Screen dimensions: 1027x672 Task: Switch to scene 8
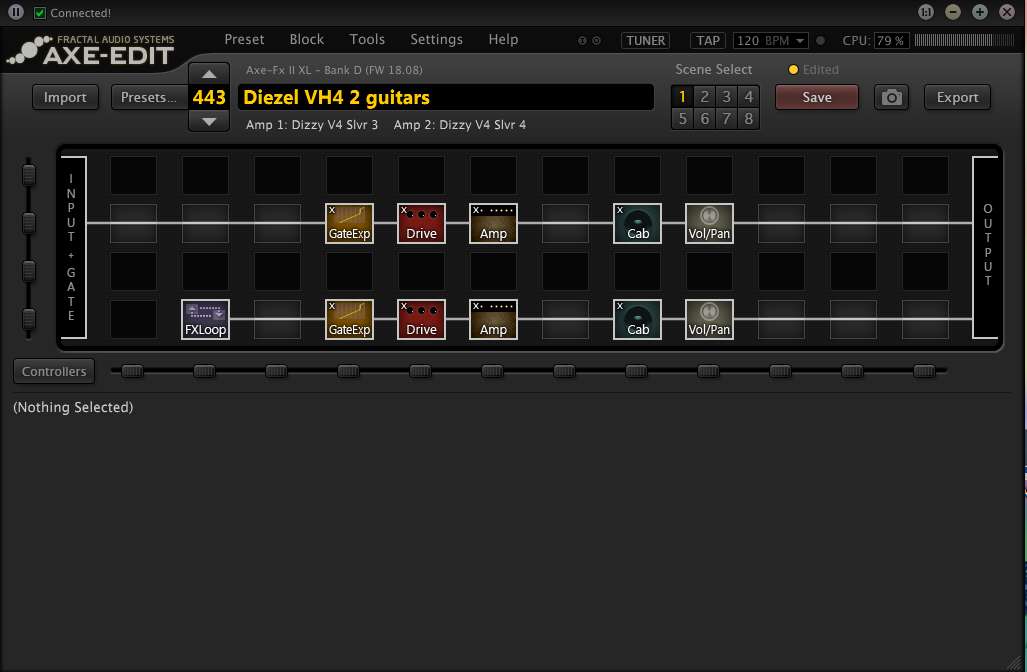pos(748,119)
